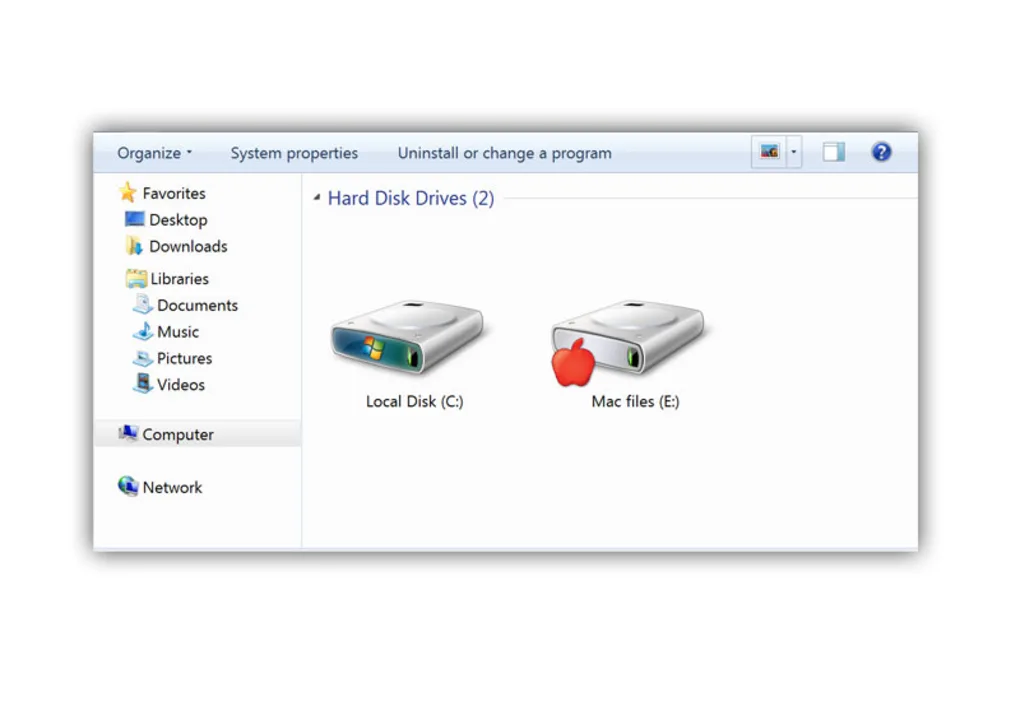
Task: Click the Network globe icon
Action: click(x=128, y=486)
